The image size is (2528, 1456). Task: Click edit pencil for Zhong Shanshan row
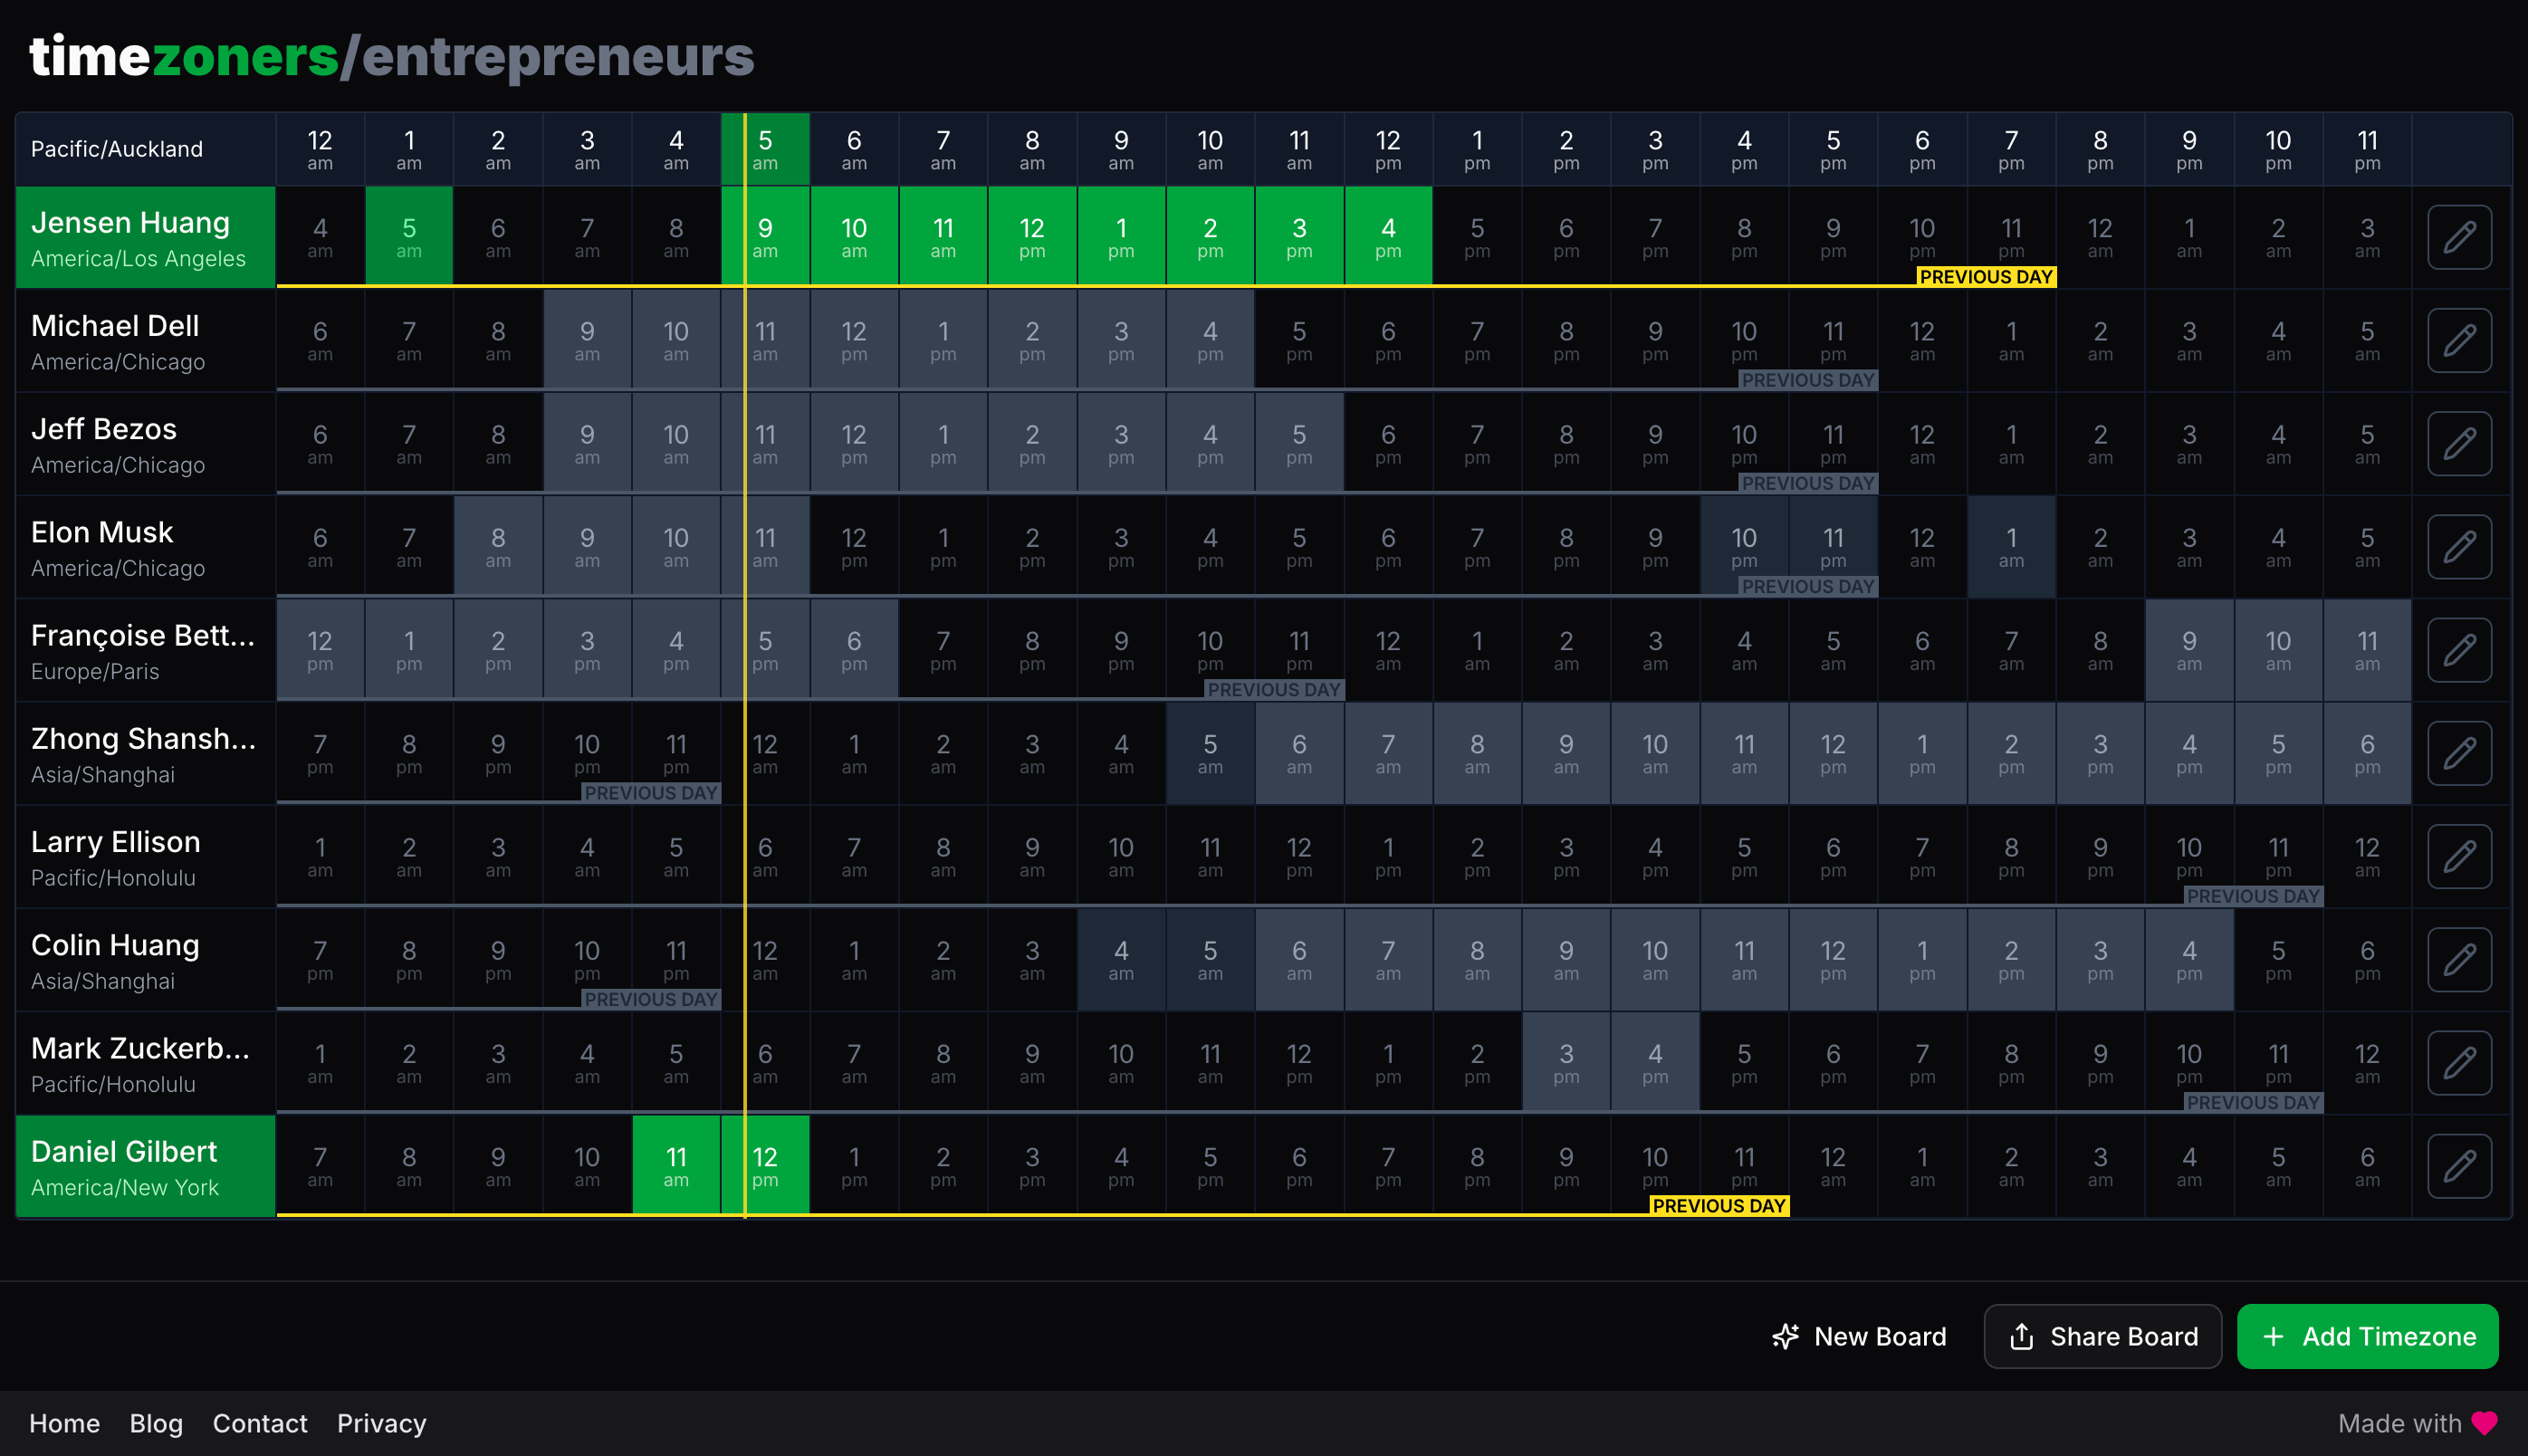[2459, 753]
